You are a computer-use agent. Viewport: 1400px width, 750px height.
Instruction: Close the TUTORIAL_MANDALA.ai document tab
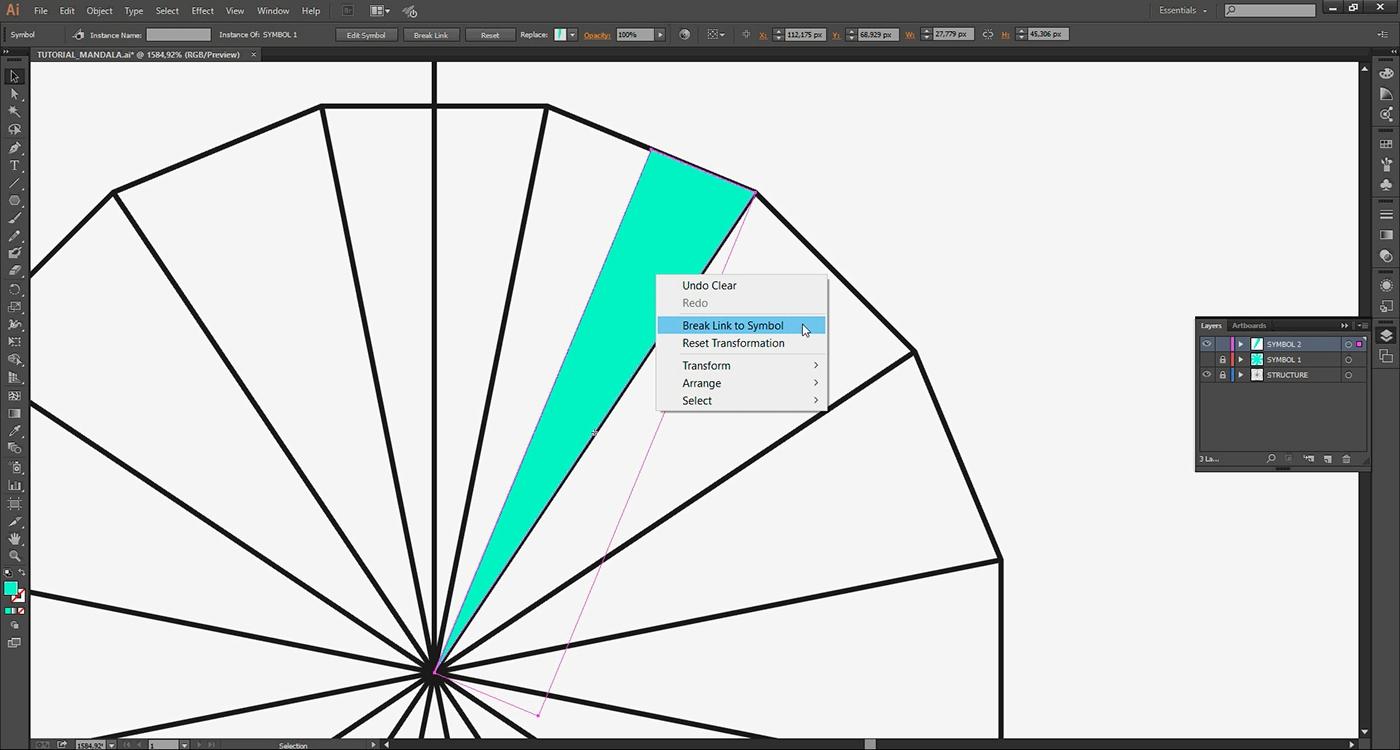click(253, 55)
